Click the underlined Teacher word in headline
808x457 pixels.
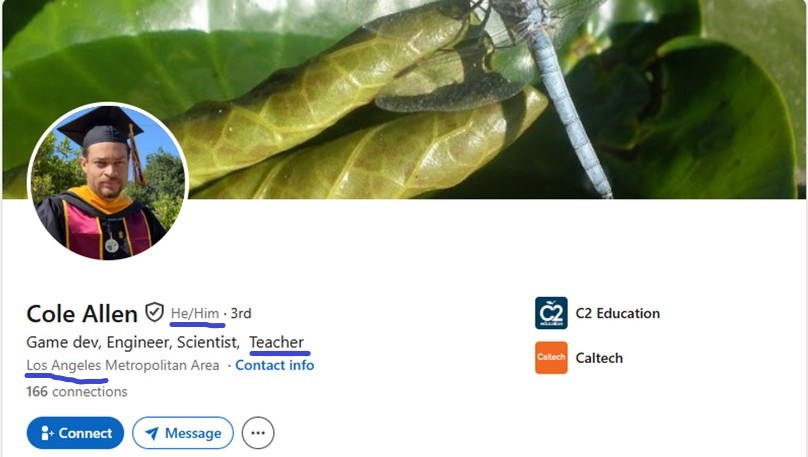tap(277, 342)
